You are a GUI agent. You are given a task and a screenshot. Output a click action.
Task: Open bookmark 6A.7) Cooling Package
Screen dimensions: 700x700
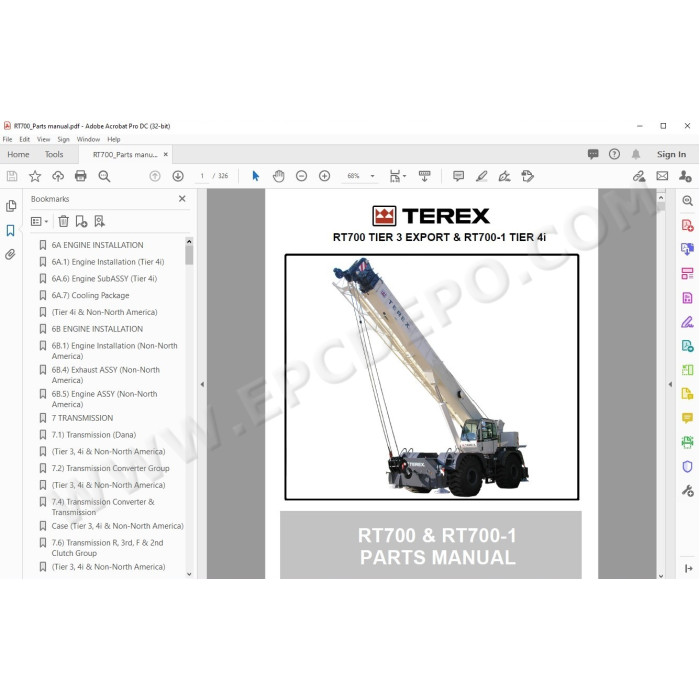(x=90, y=296)
